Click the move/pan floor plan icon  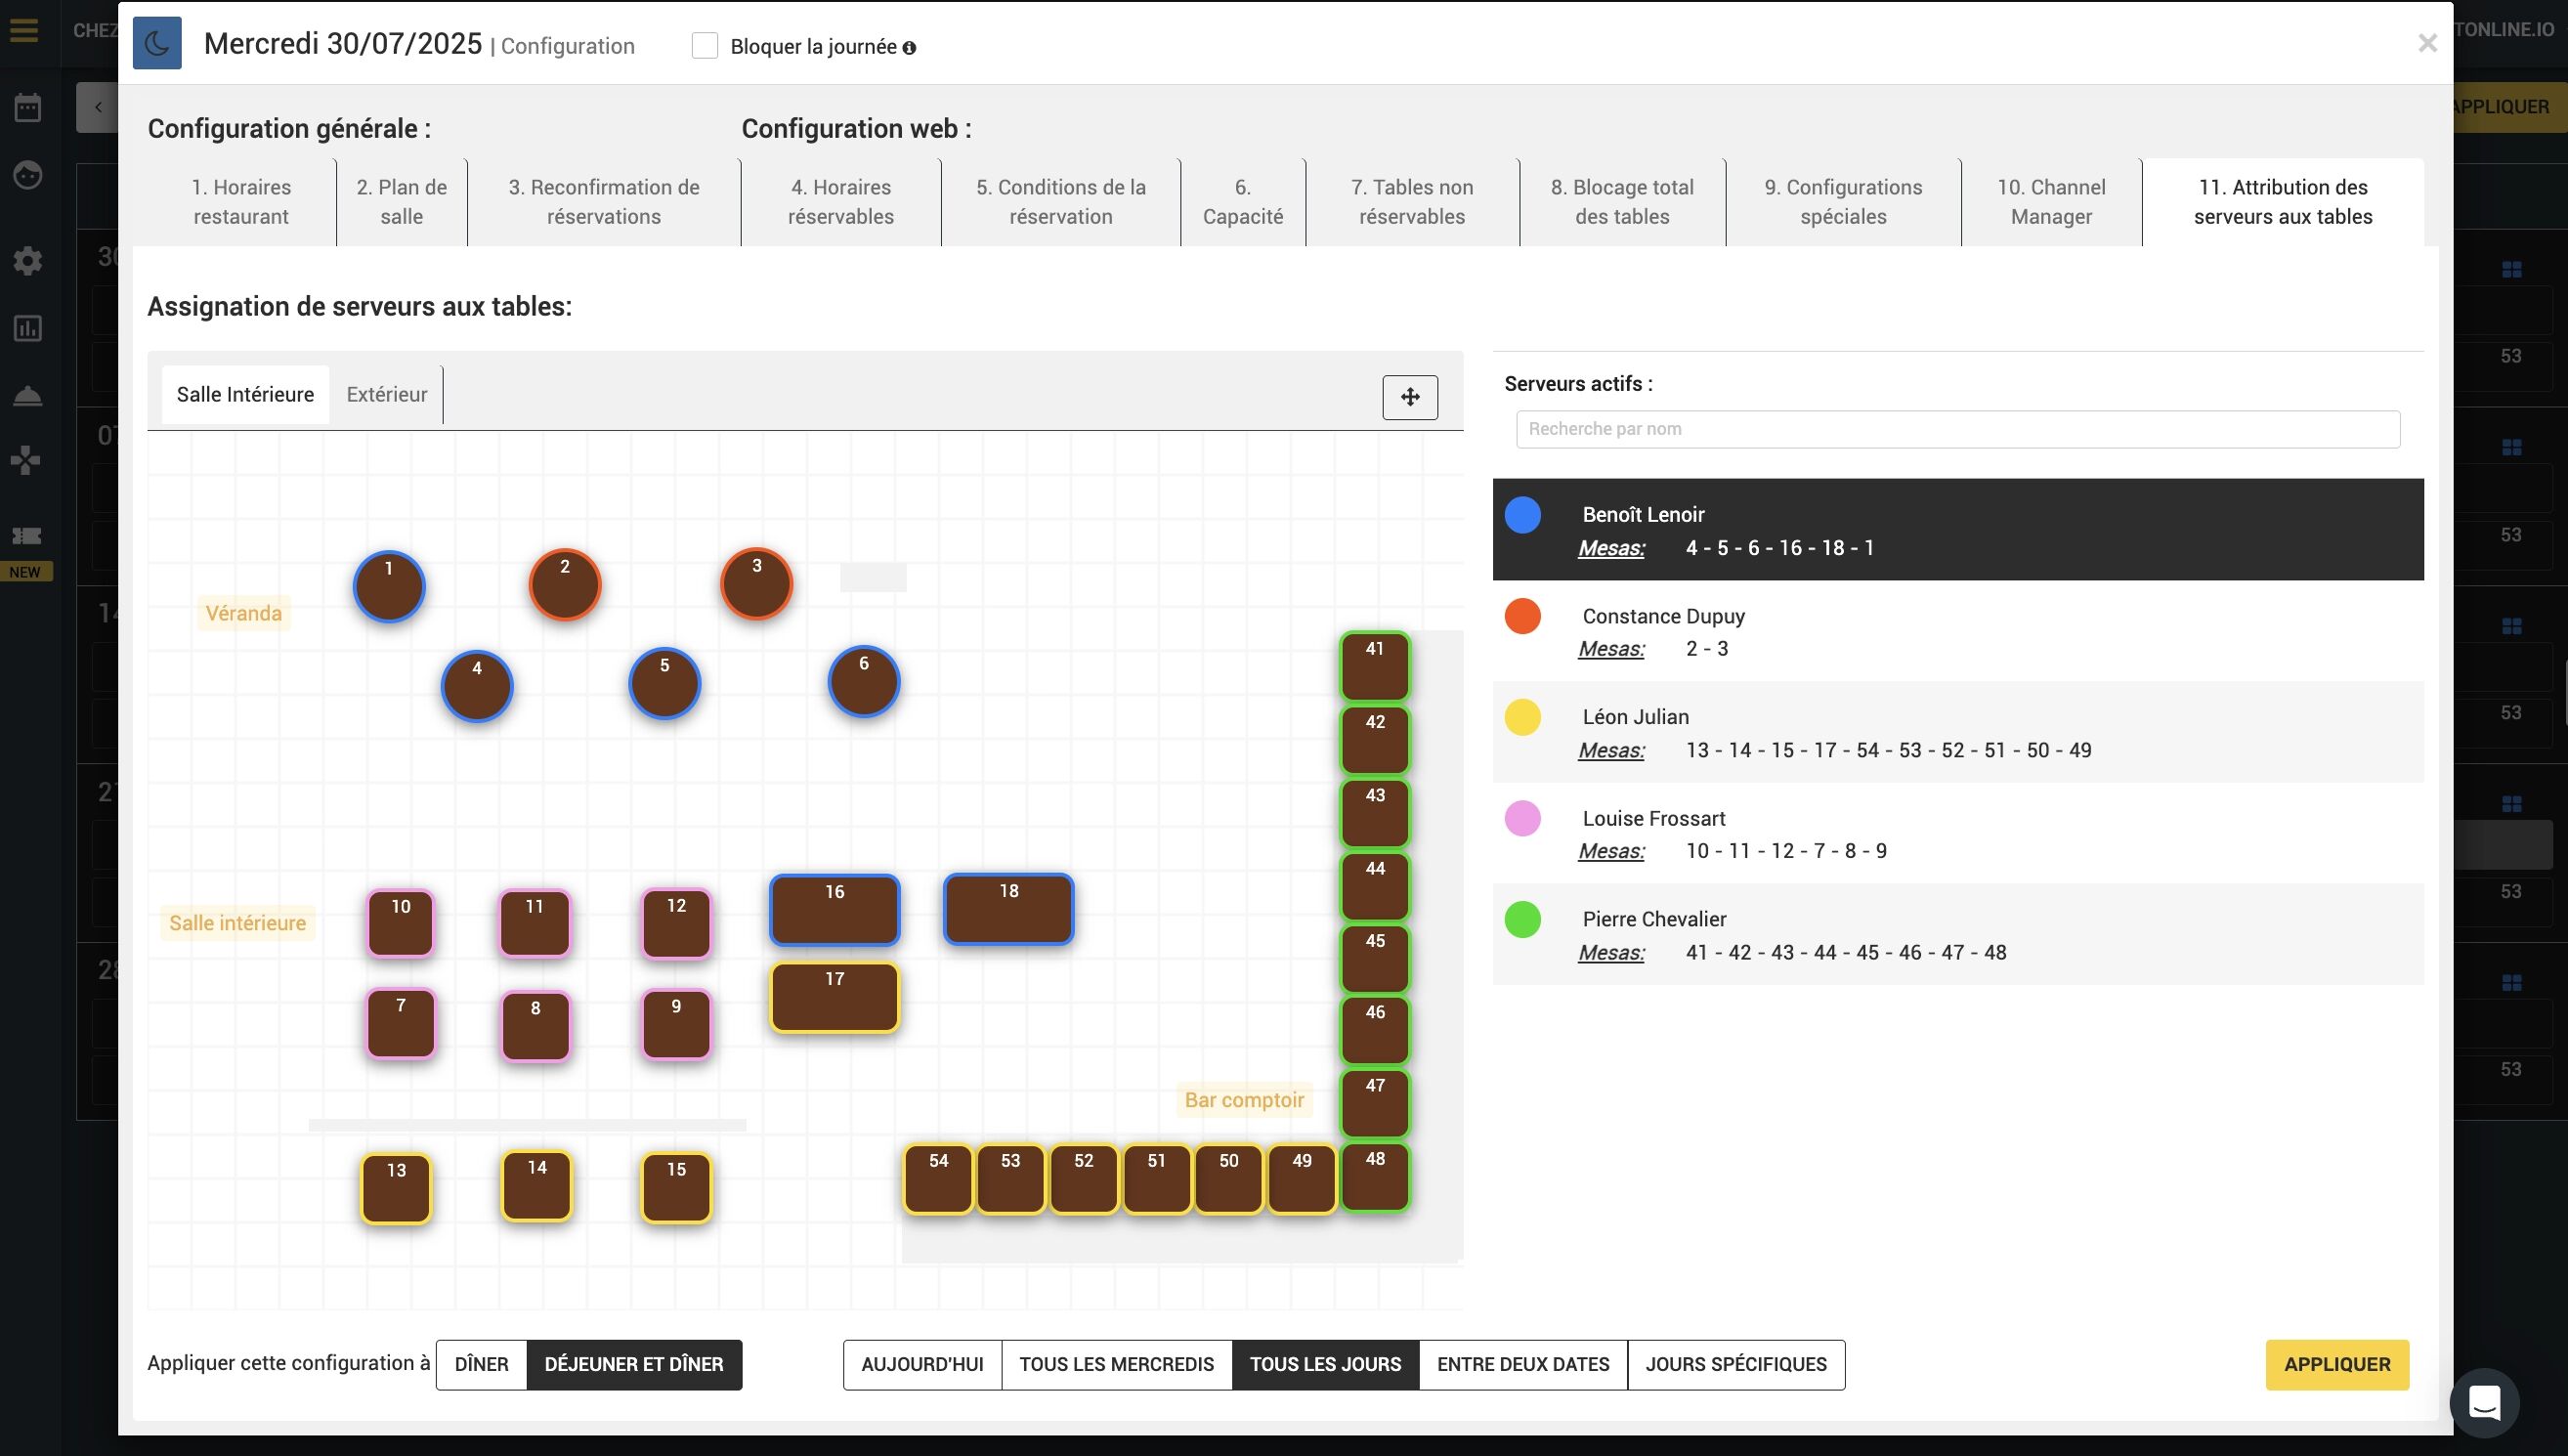(x=1409, y=397)
